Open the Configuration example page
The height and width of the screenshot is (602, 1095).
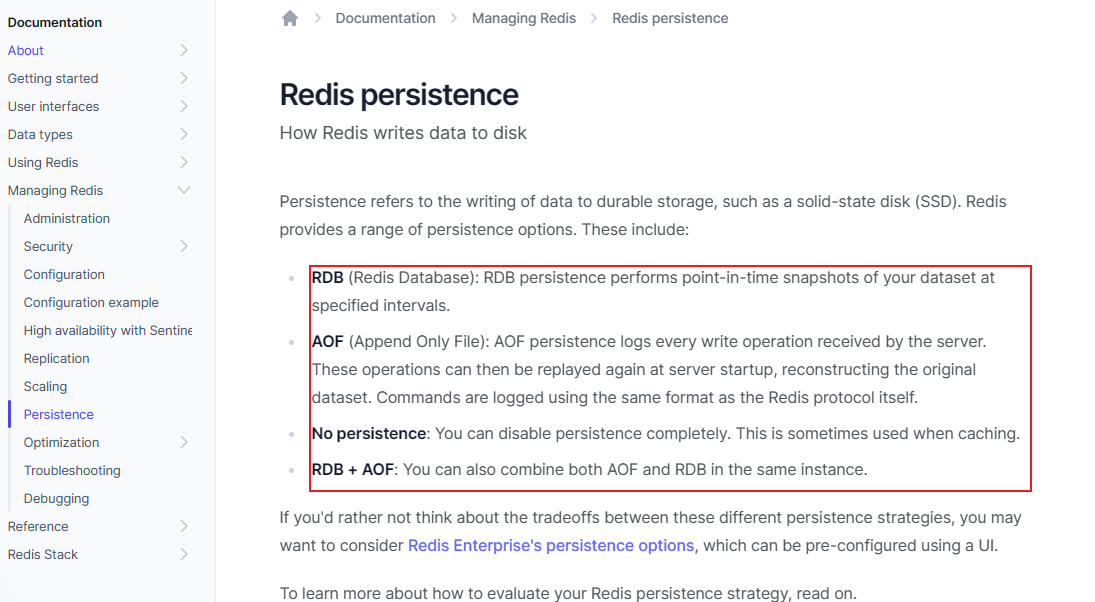pos(91,302)
